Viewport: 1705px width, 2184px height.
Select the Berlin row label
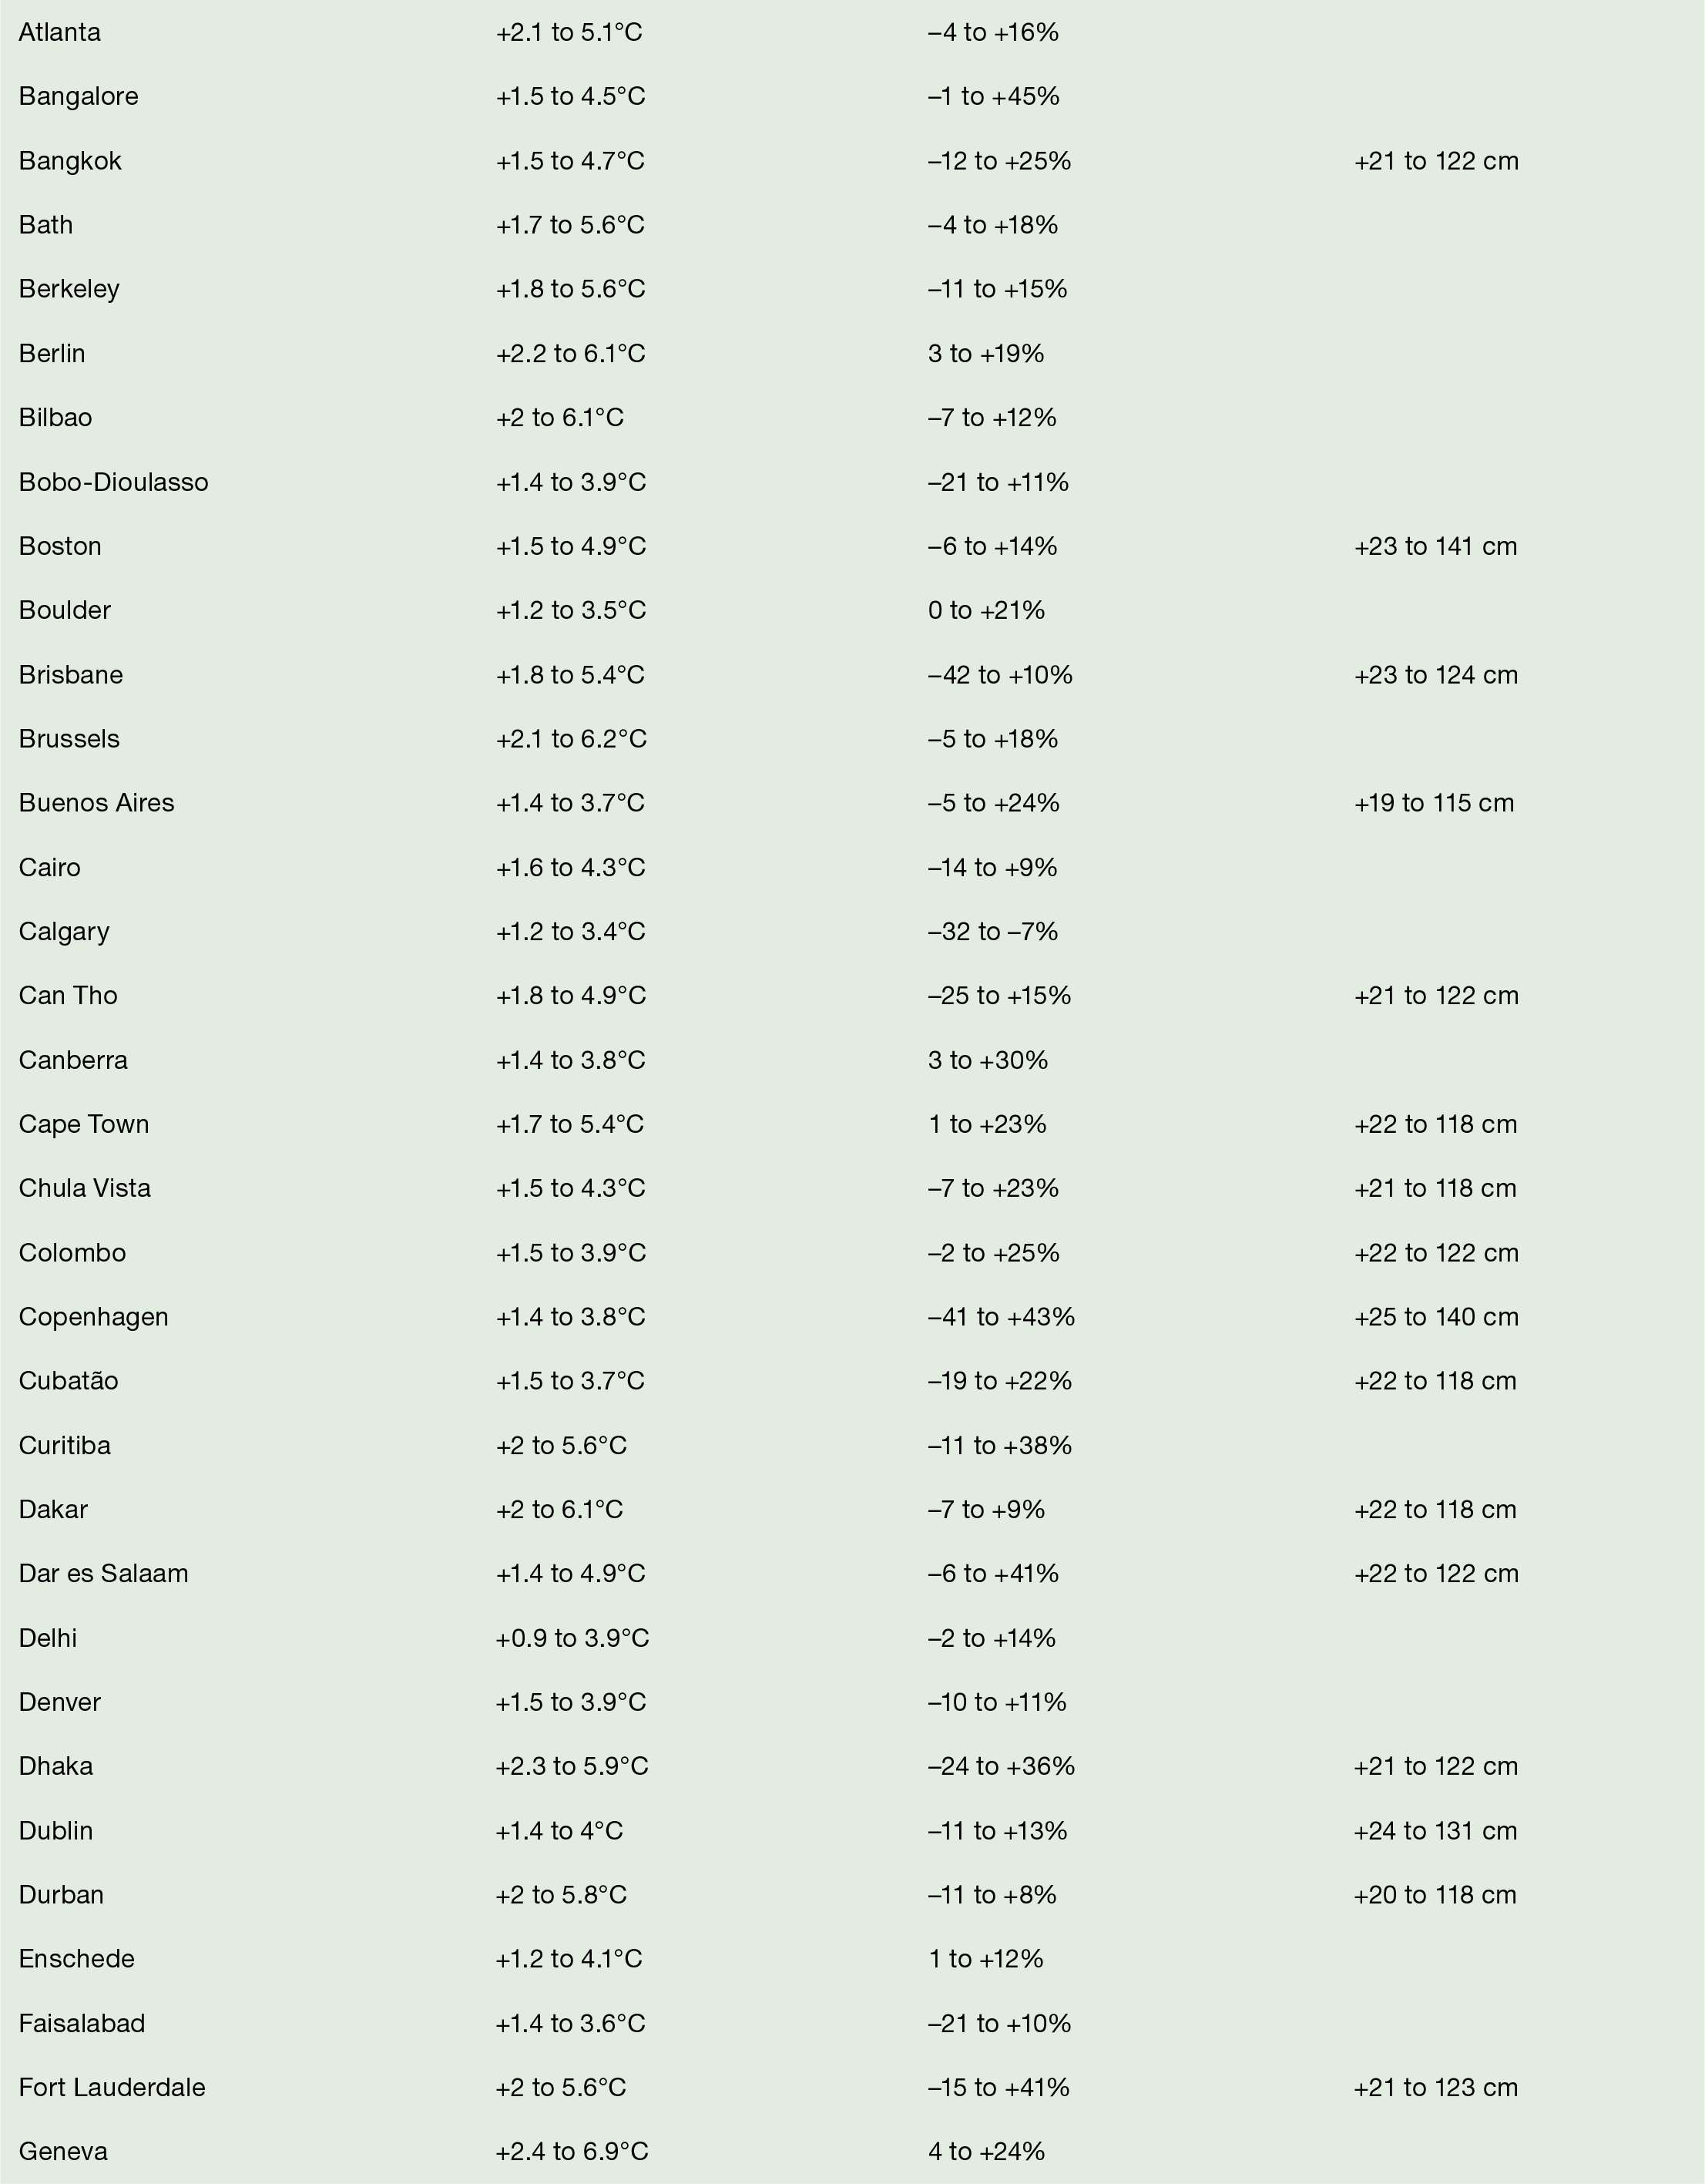(x=52, y=354)
